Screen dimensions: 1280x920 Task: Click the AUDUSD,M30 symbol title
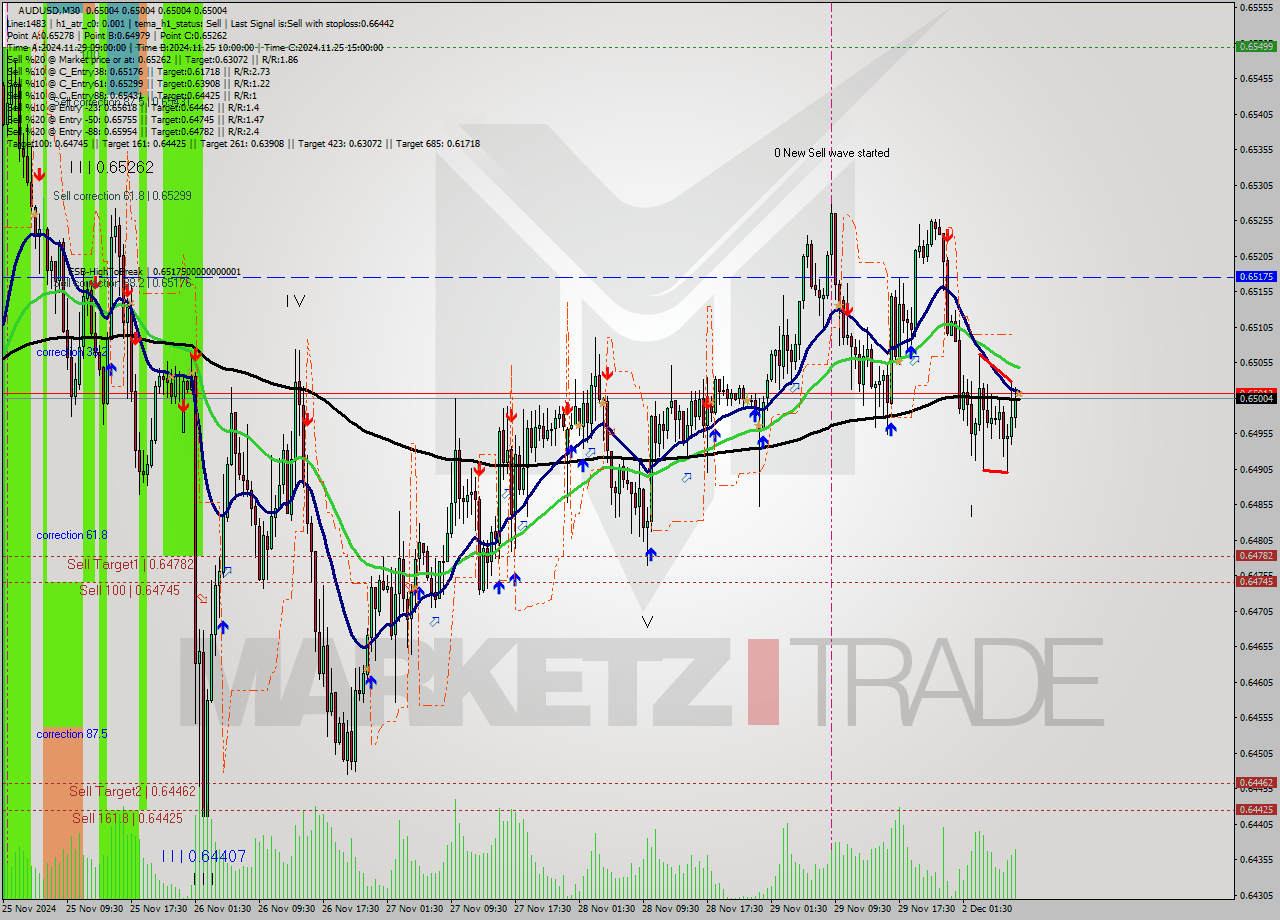pos(49,10)
